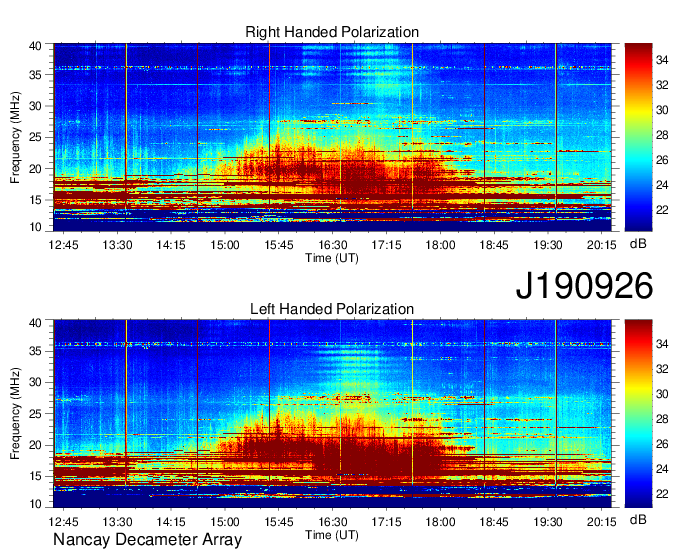Click the 28 value on the Right Handed color bar
Image resolution: width=680 pixels, height=552 pixels.
point(662,135)
